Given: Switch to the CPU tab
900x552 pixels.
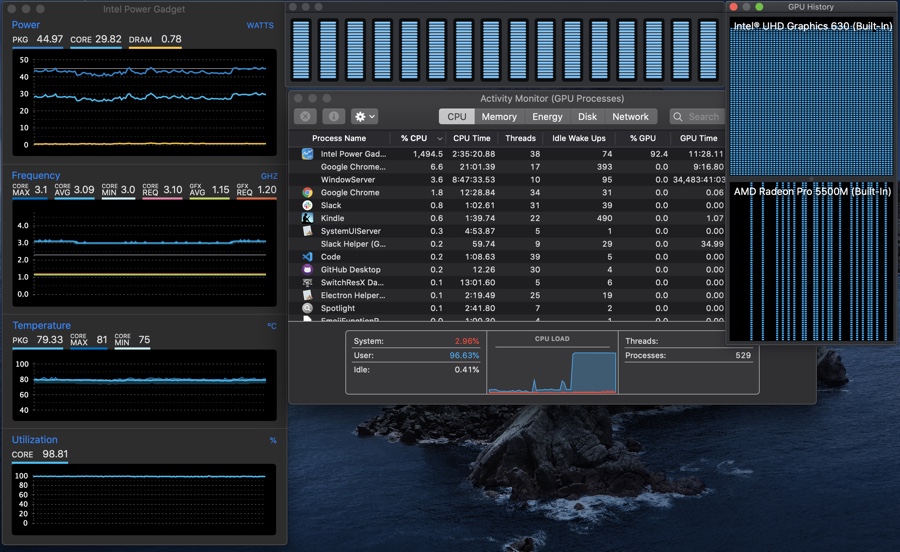Looking at the screenshot, I should click(457, 116).
